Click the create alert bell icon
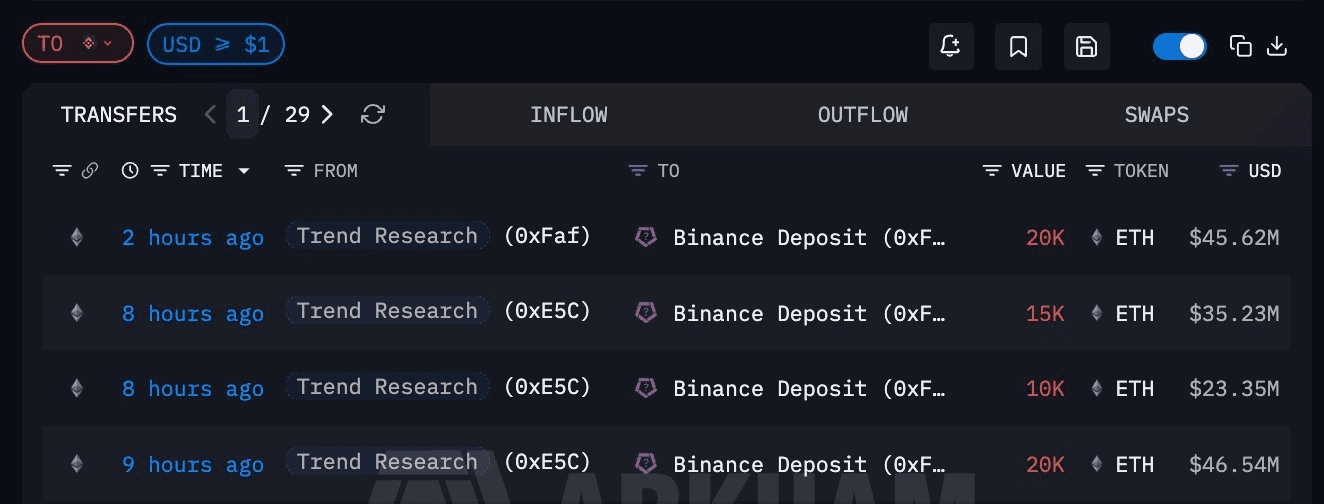1324x504 pixels. pos(951,46)
